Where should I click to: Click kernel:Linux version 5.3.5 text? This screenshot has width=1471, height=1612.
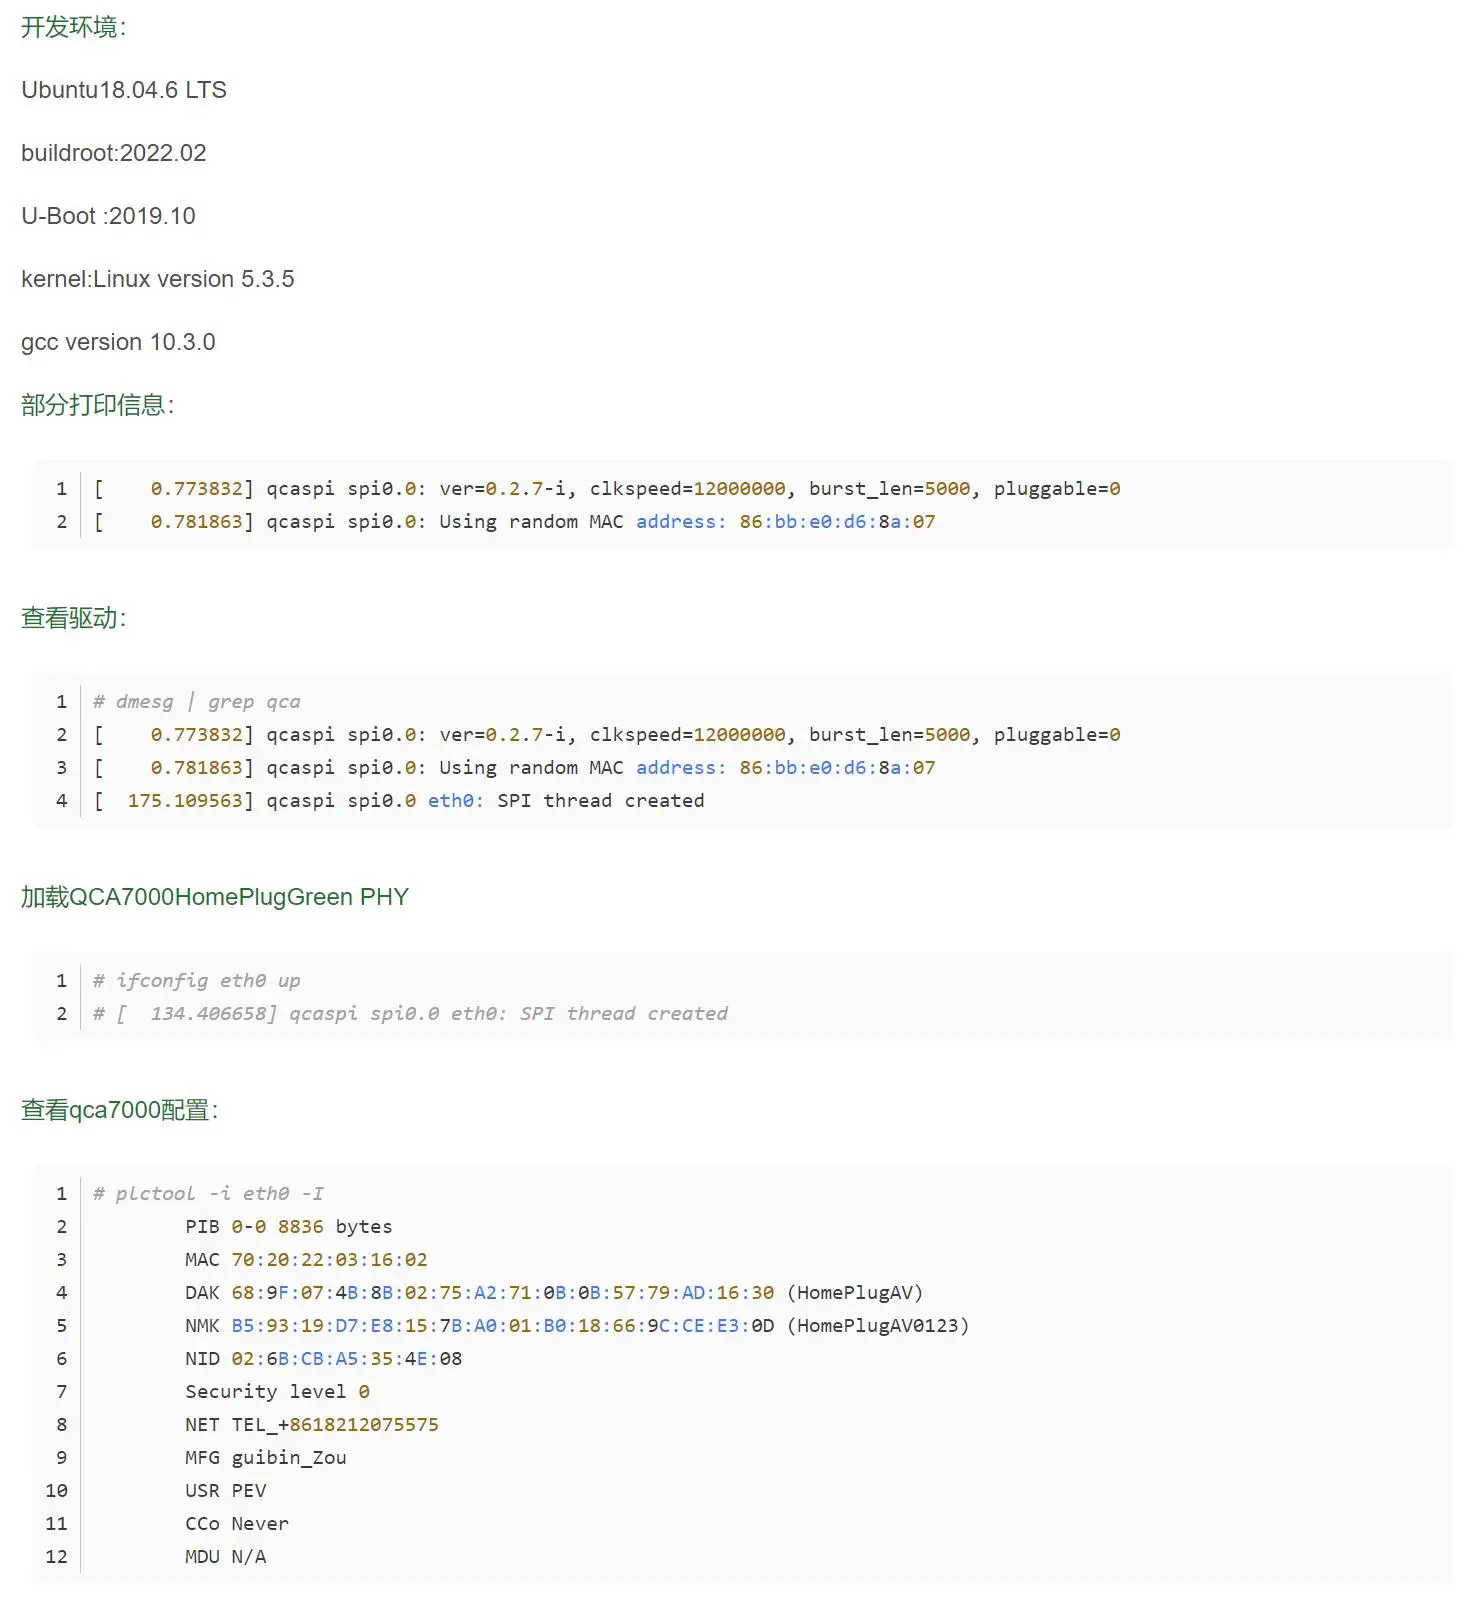tap(158, 279)
